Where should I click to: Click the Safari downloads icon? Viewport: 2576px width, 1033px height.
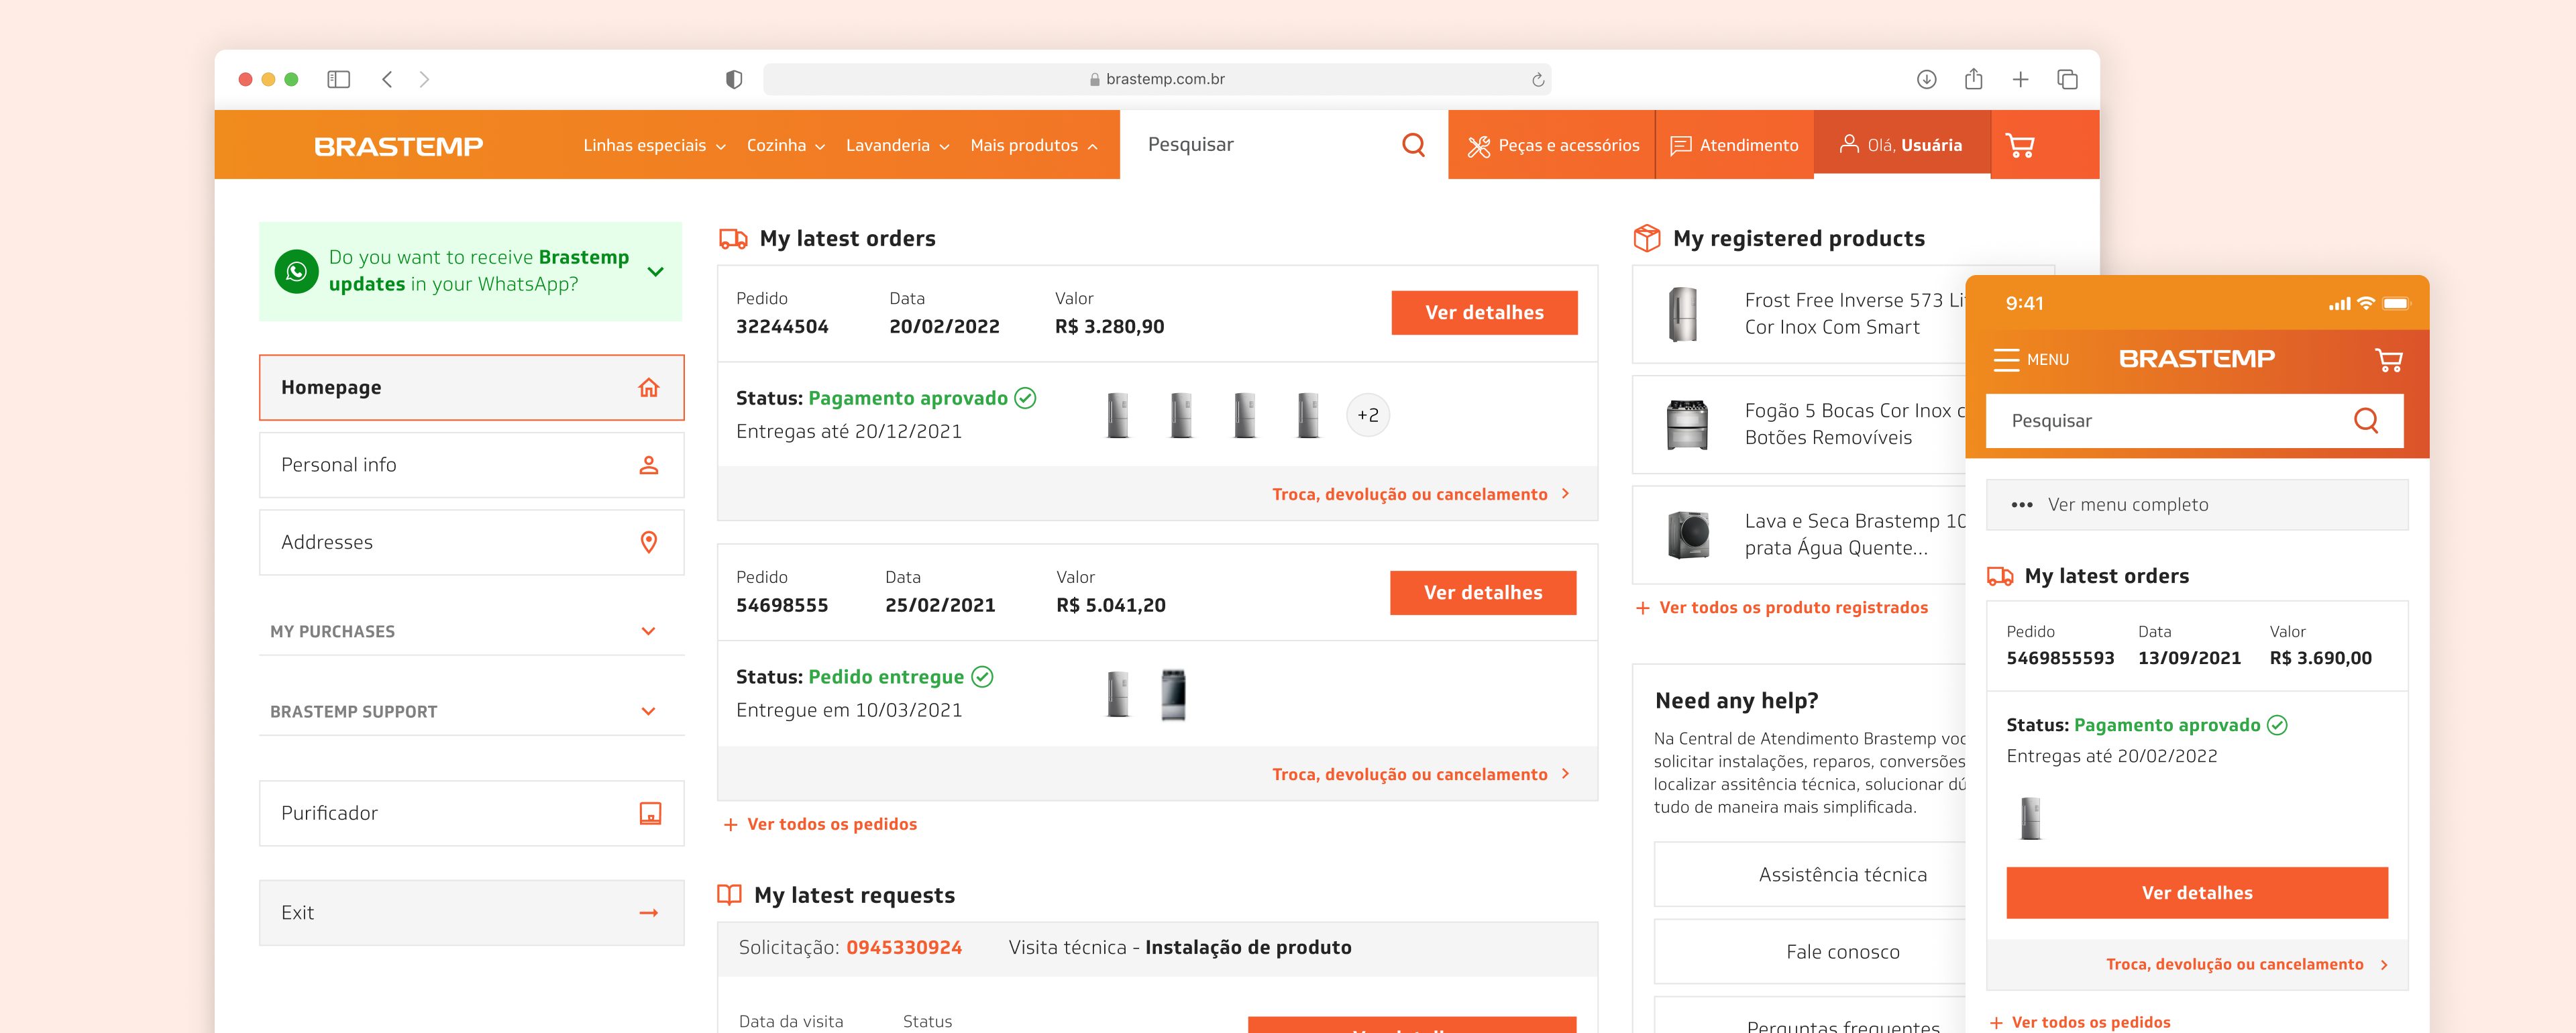pyautogui.click(x=1926, y=79)
